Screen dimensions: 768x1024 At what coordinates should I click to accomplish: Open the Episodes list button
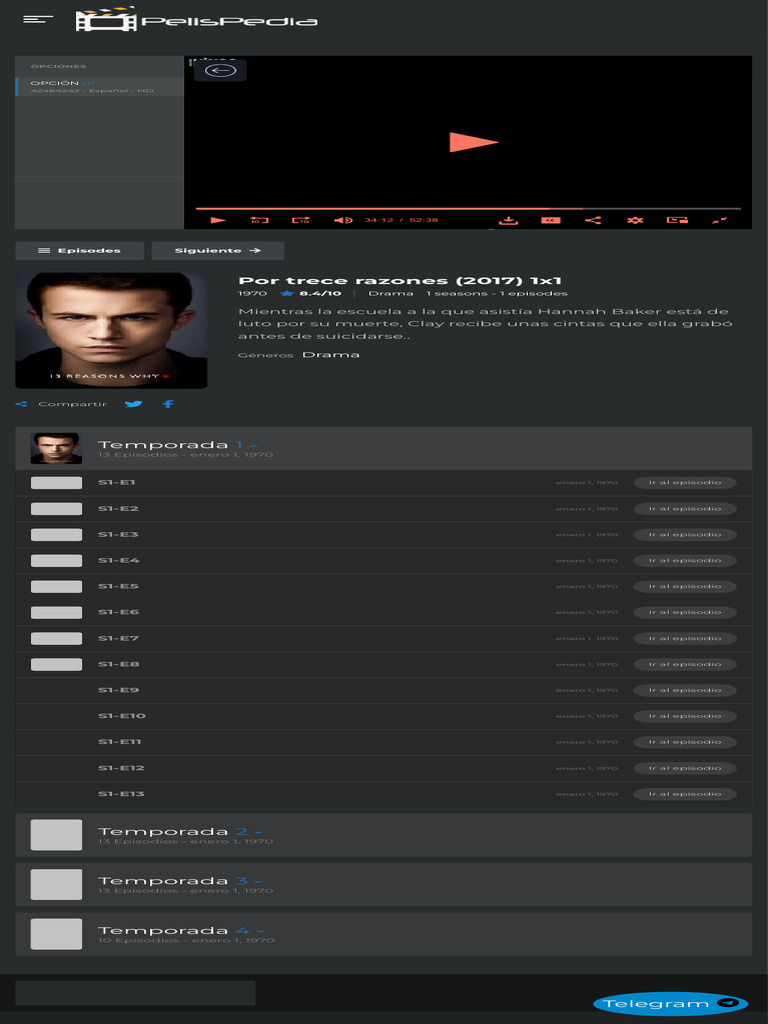80,251
